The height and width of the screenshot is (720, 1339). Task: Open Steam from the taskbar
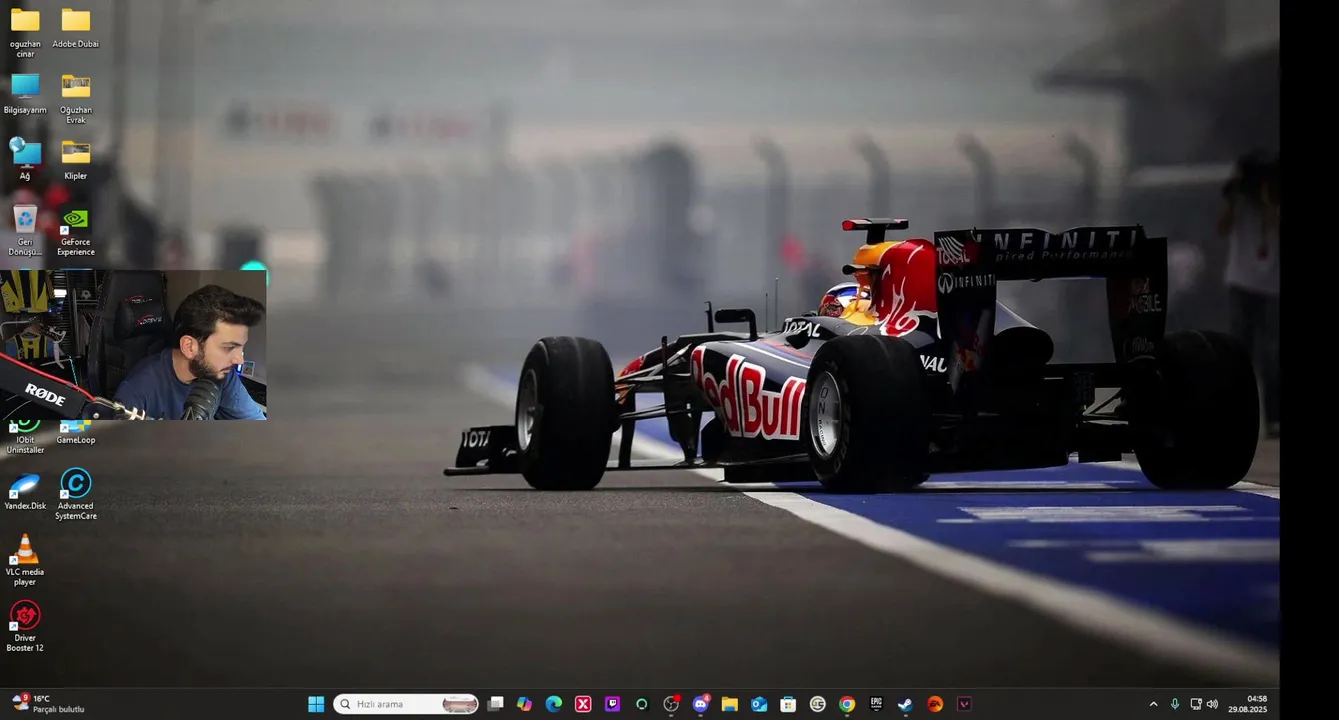click(905, 704)
